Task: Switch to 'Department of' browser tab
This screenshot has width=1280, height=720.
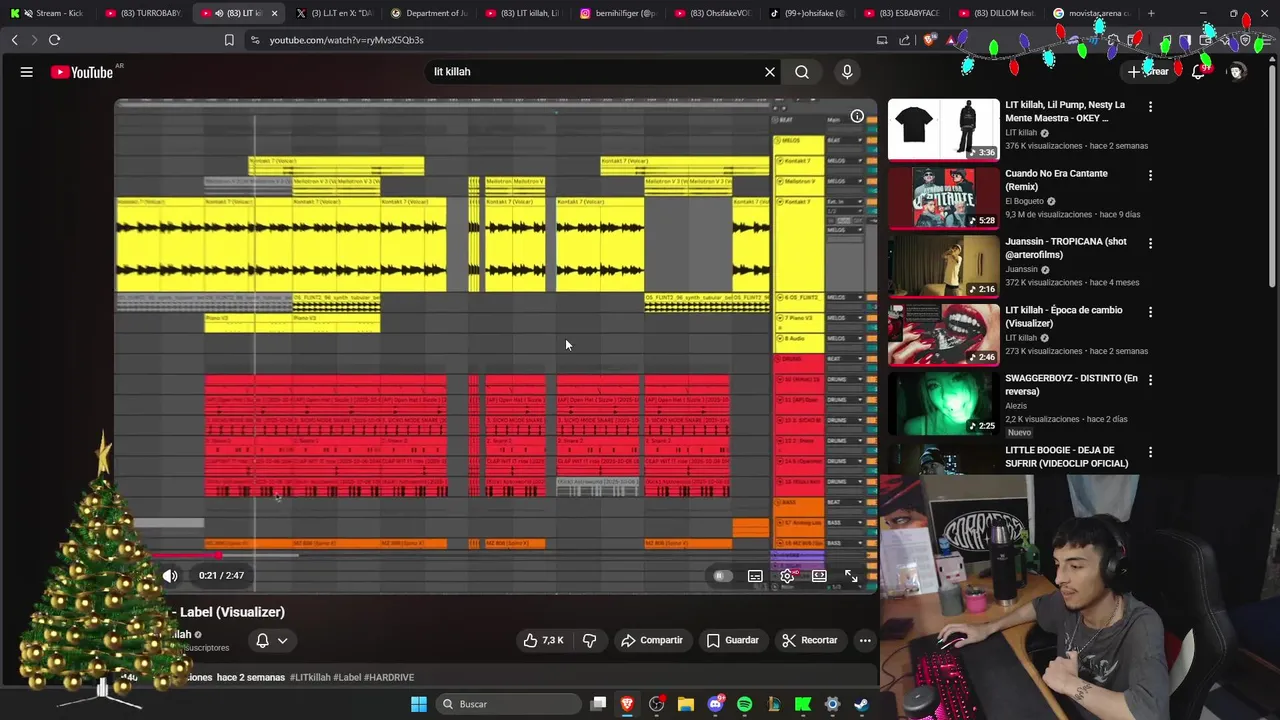Action: coord(430,13)
